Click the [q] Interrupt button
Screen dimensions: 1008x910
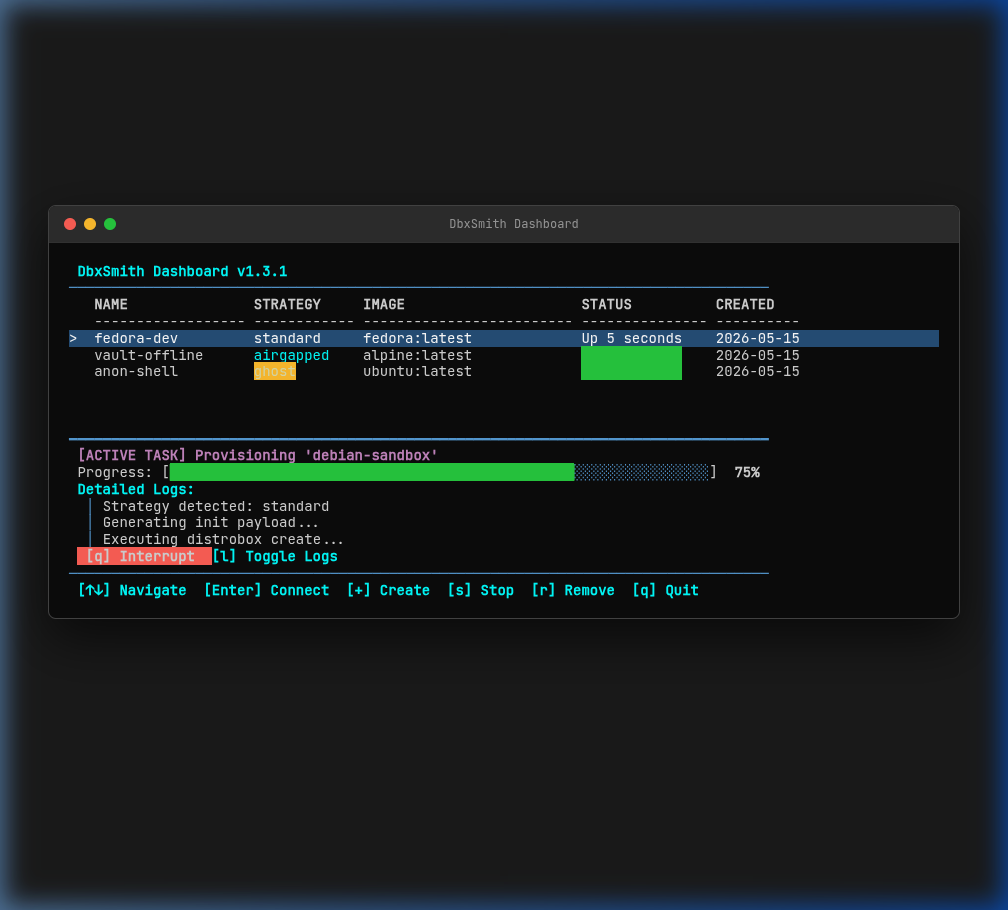pyautogui.click(x=144, y=557)
